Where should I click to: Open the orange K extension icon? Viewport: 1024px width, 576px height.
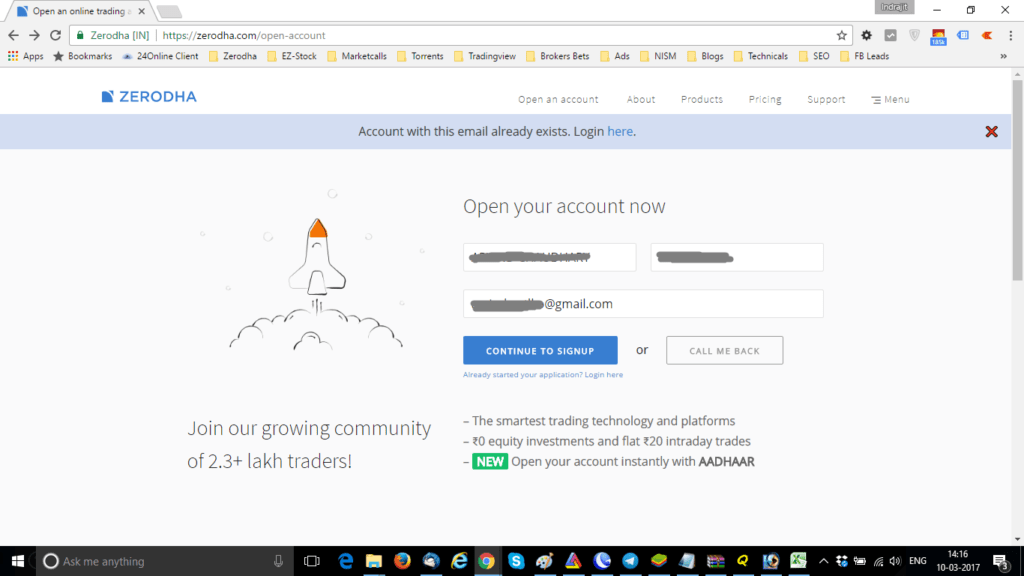pyautogui.click(x=987, y=35)
